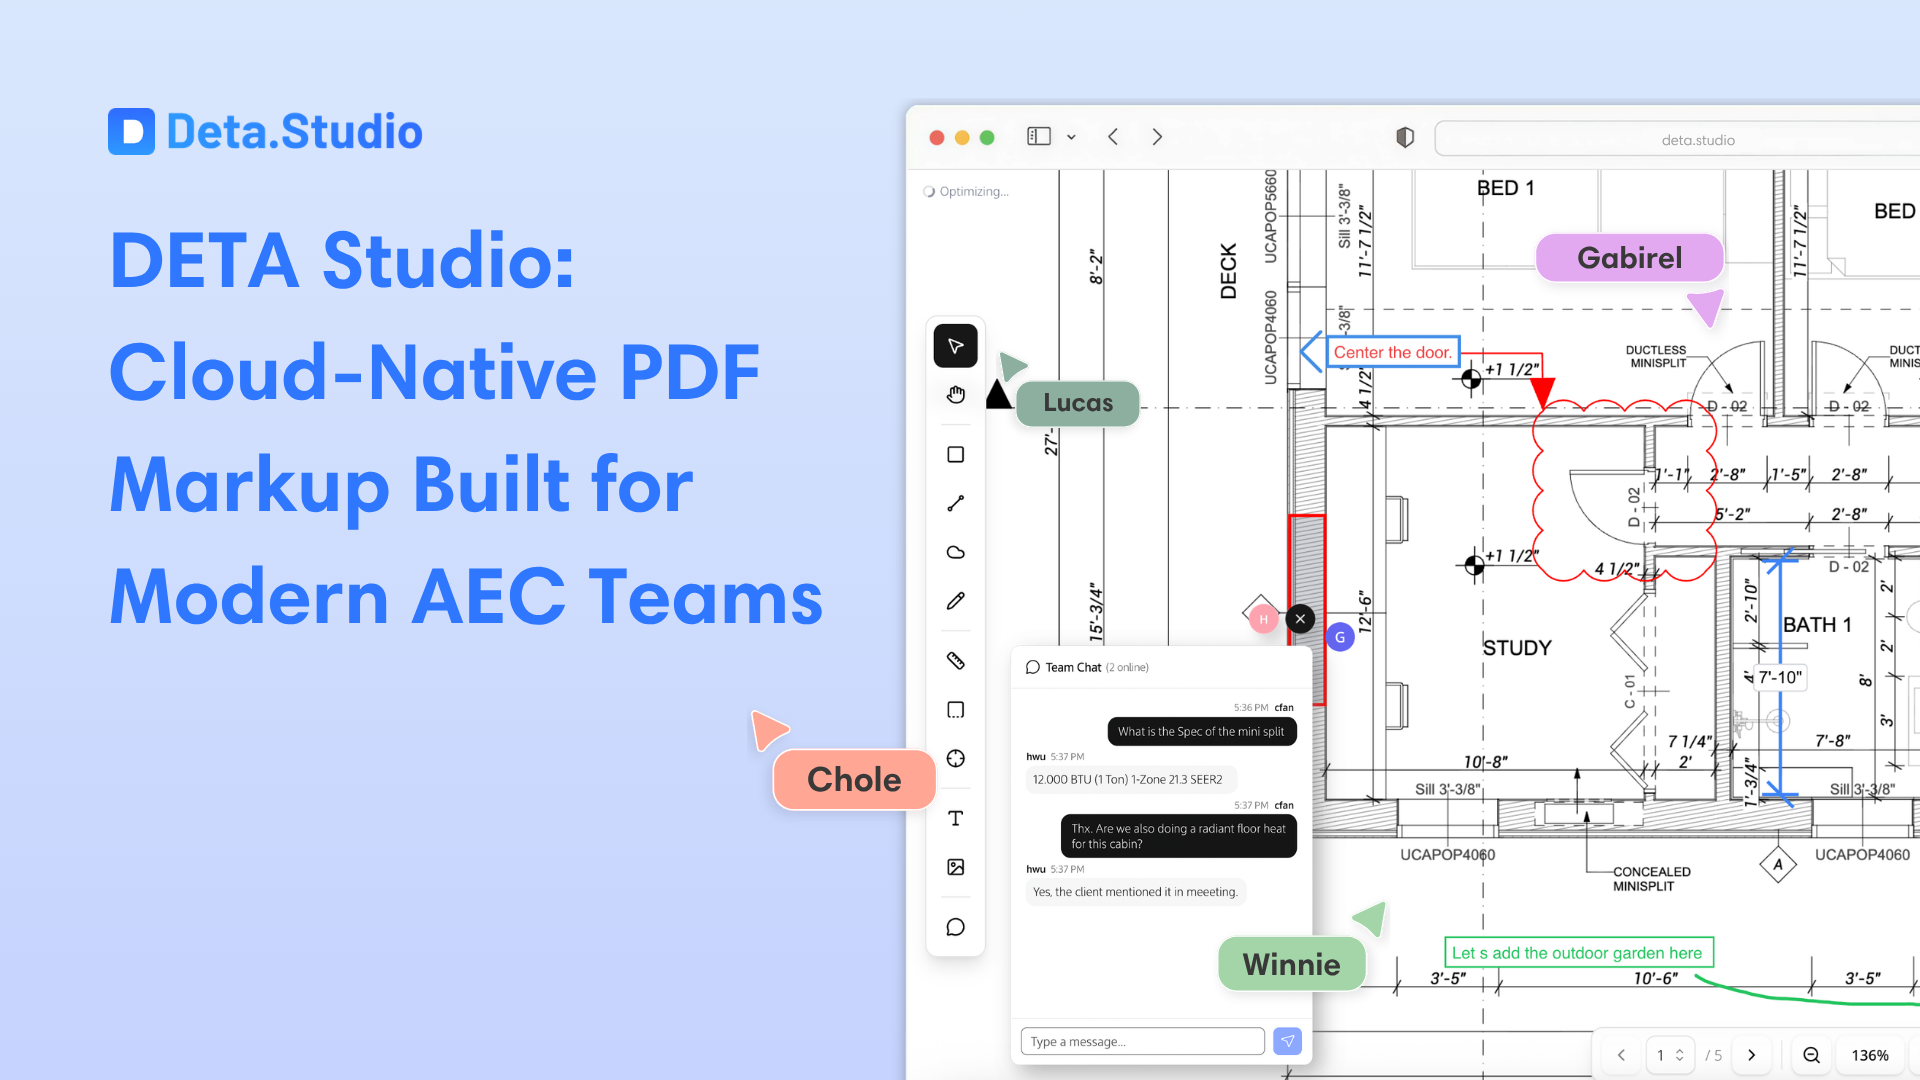
Task: Switch to the Team Chat panel
Action: pos(1073,667)
